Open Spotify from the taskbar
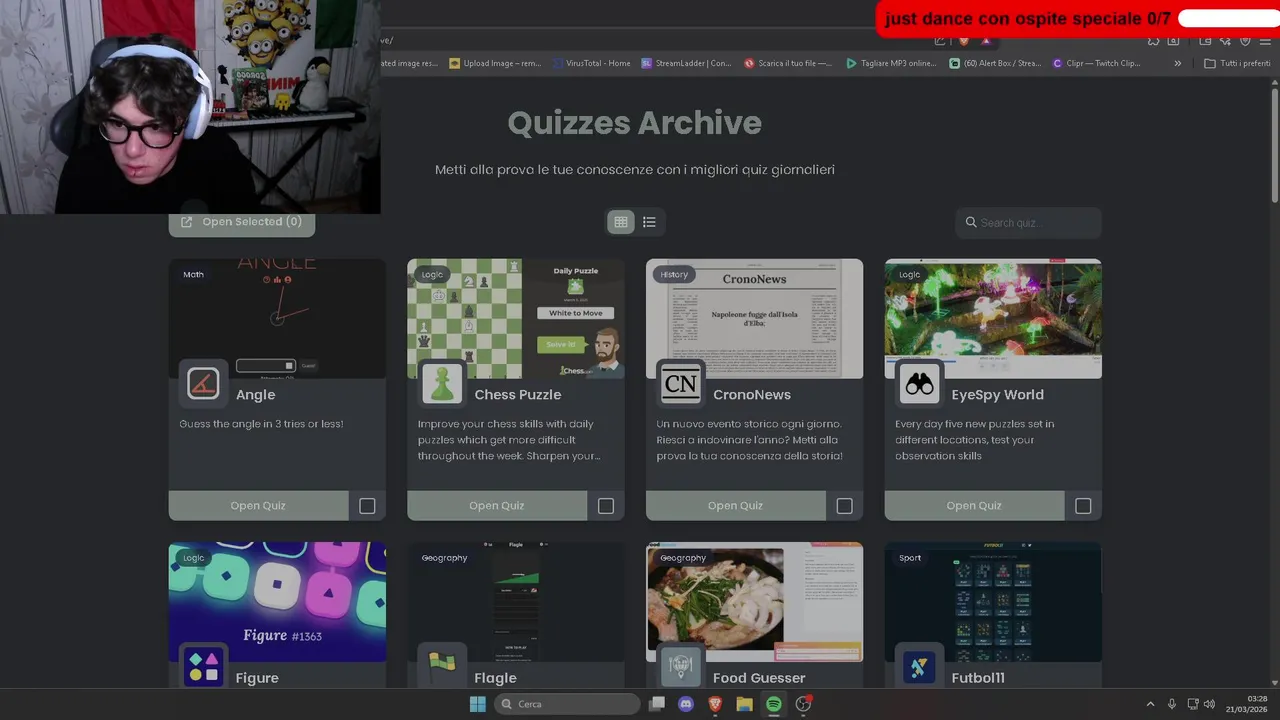The image size is (1280, 720). (x=774, y=704)
